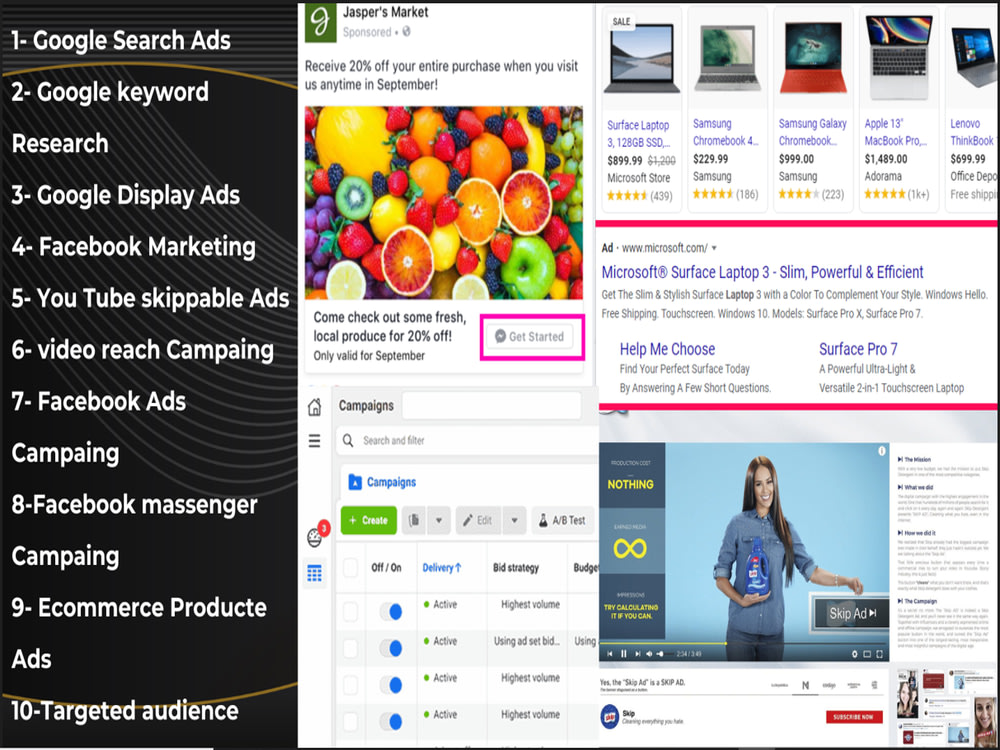Toggle off the first active campaign switch
Image resolution: width=1000 pixels, height=750 pixels.
tap(390, 612)
